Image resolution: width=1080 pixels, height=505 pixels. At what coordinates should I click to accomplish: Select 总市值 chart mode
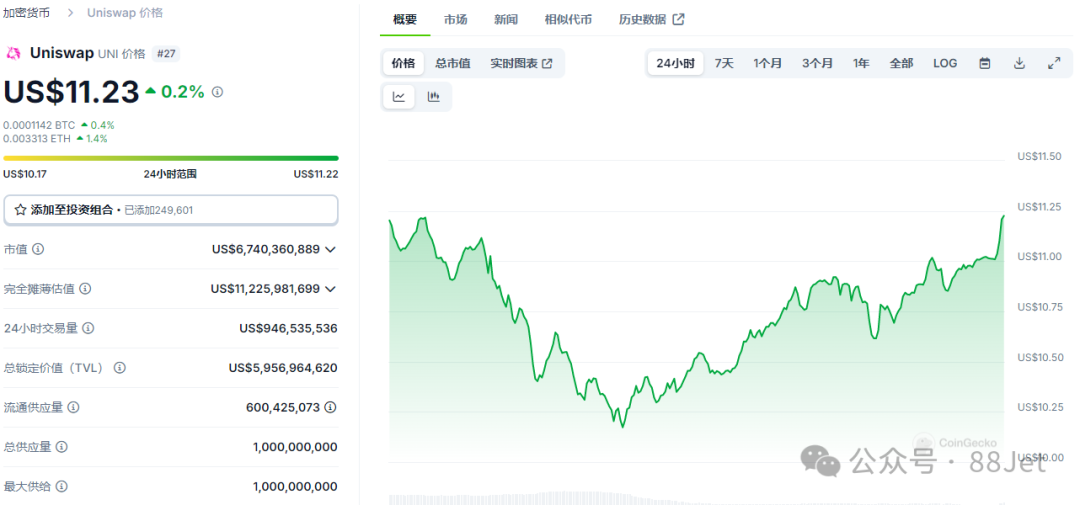pos(453,63)
